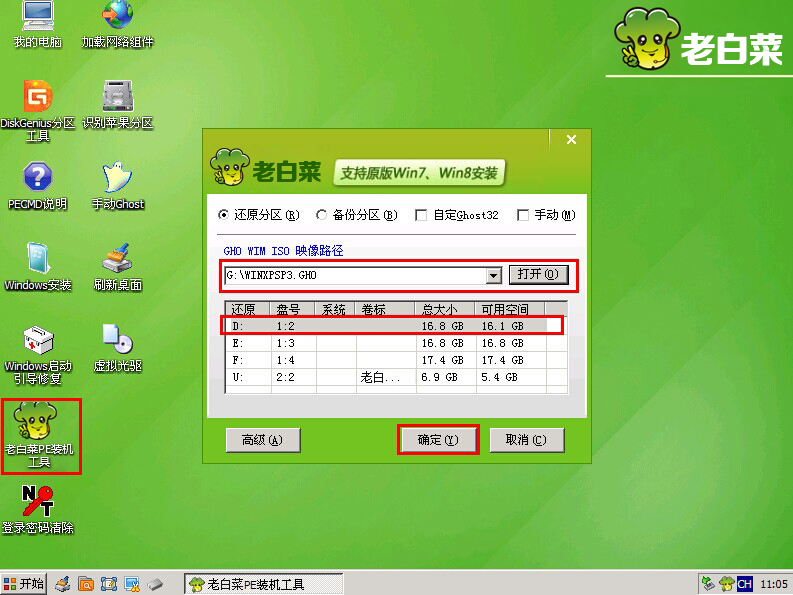Click the 老白菜 cabbage tray icon
Viewport: 793px width, 595px height.
pos(727,584)
